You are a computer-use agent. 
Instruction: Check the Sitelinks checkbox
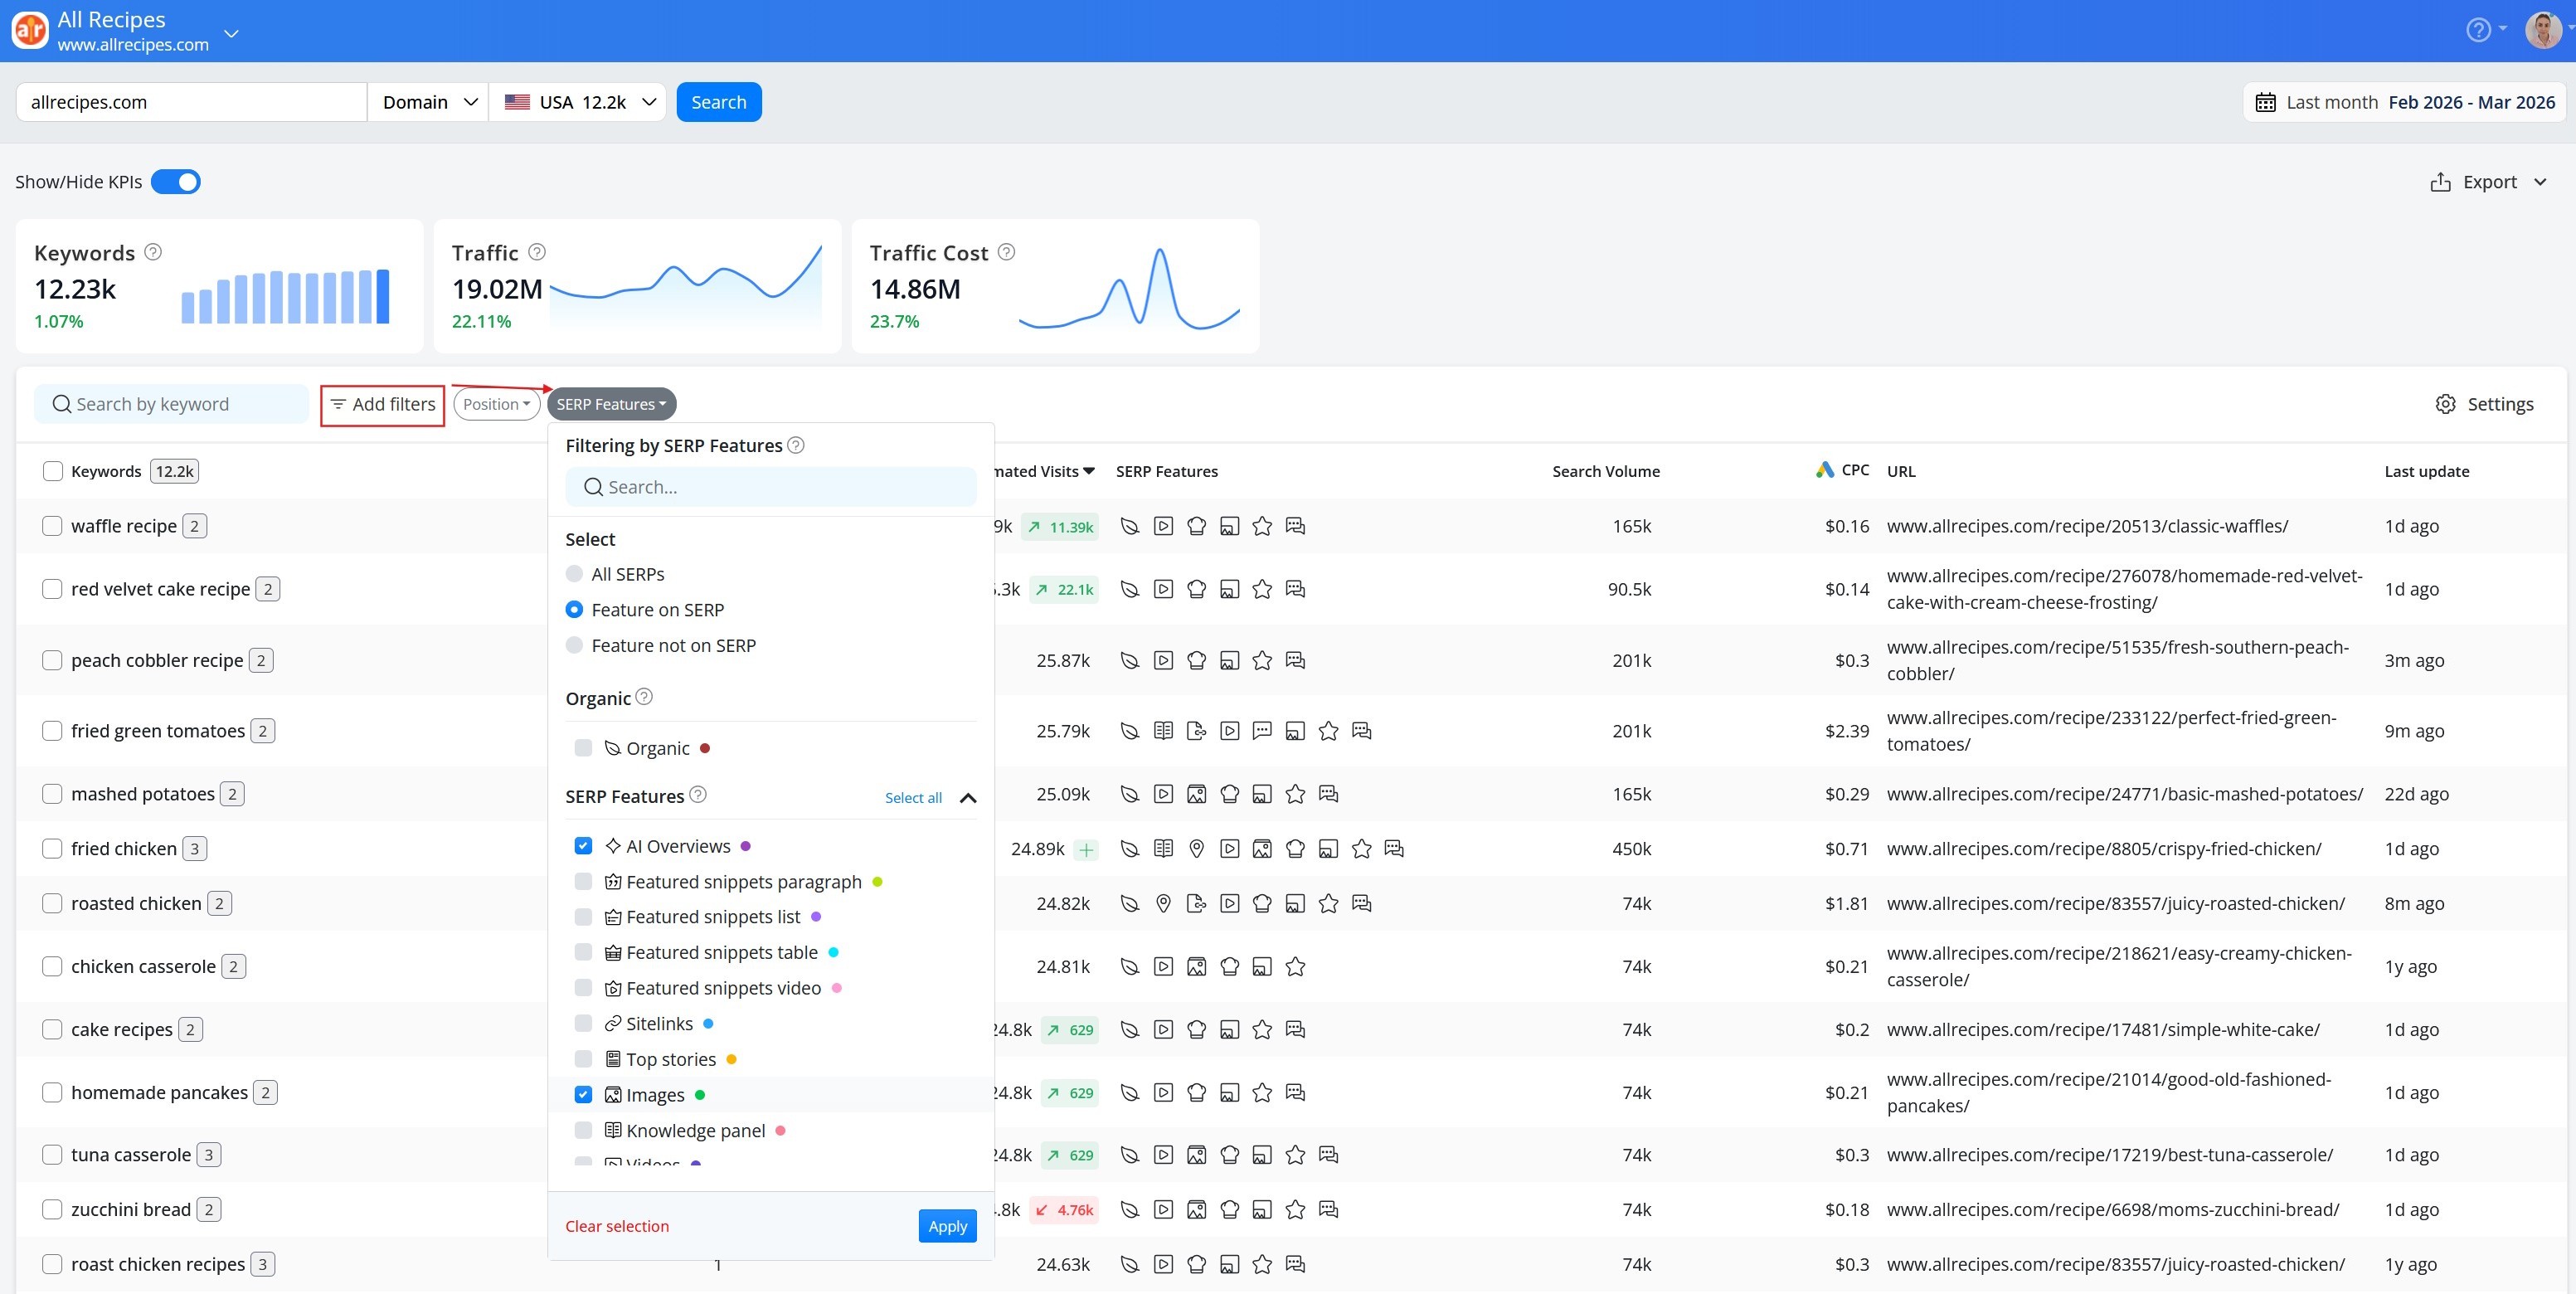tap(583, 1024)
